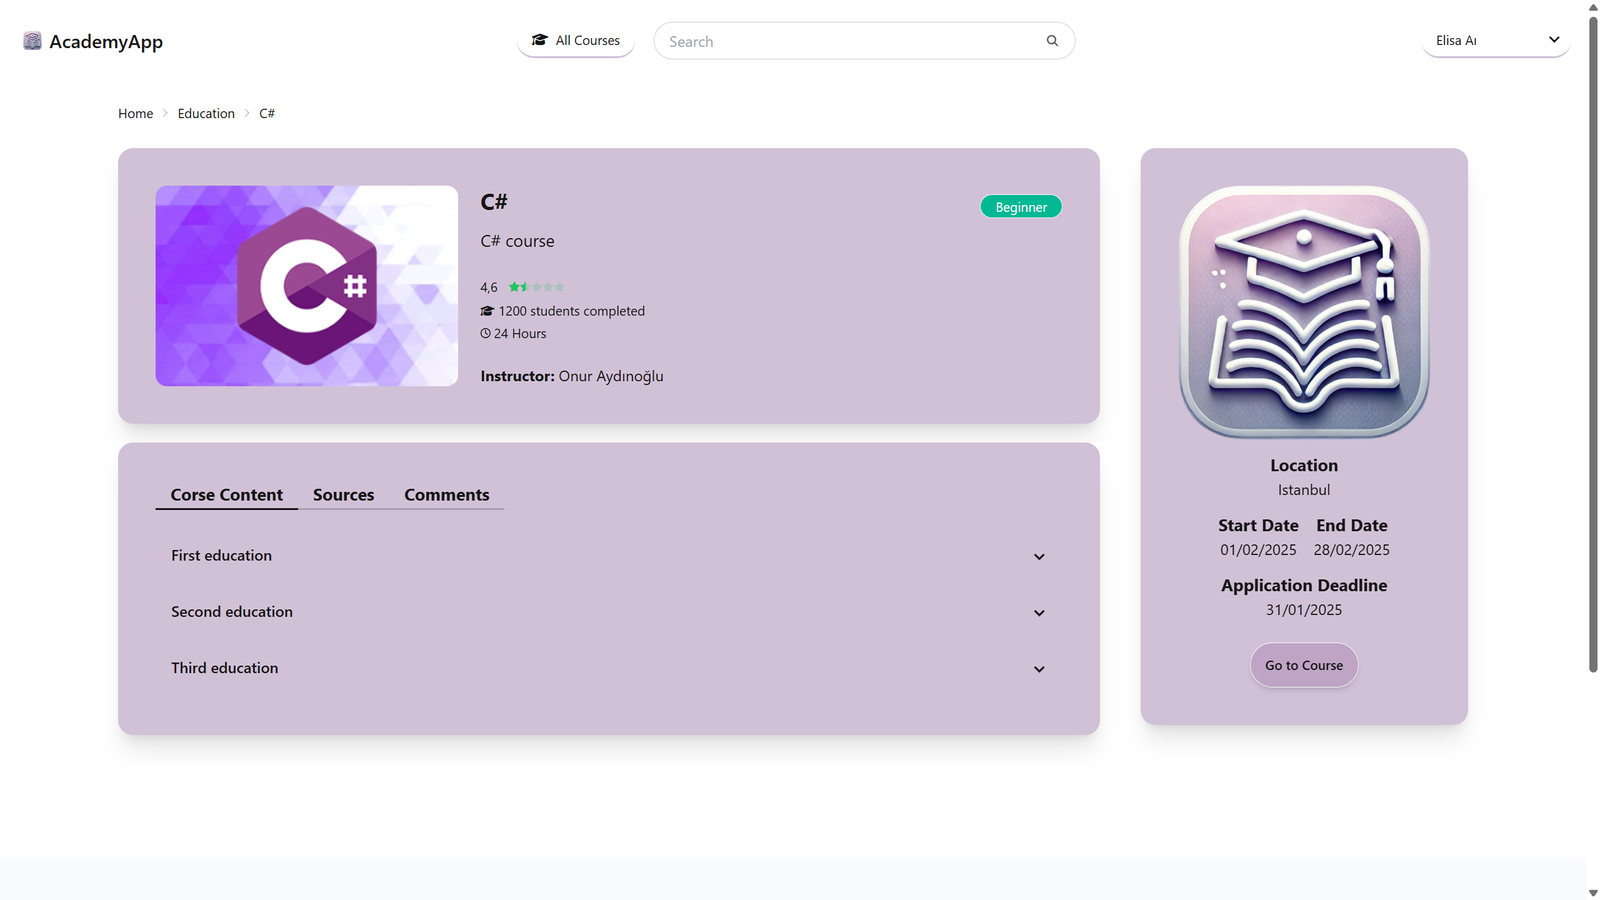Switch to the Sources tab
Viewport: 1600px width, 900px height.
pos(343,495)
